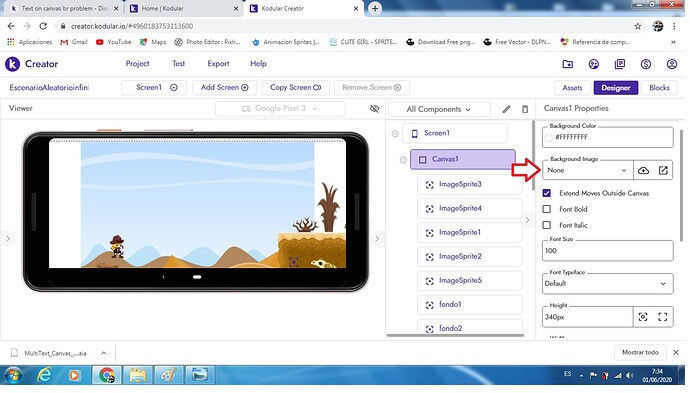Pick the Background Color swatch
This screenshot has width=690, height=393.
pyautogui.click(x=548, y=138)
